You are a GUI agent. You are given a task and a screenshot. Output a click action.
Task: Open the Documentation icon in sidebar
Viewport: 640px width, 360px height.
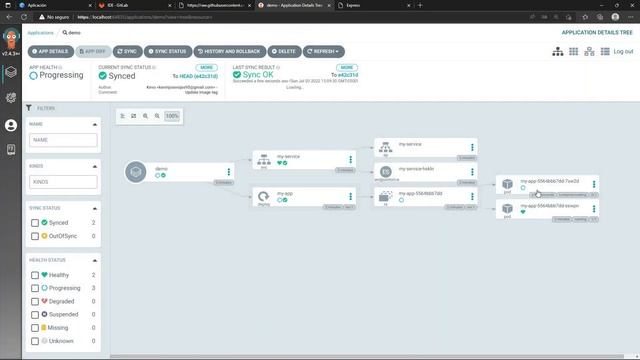pyautogui.click(x=11, y=150)
